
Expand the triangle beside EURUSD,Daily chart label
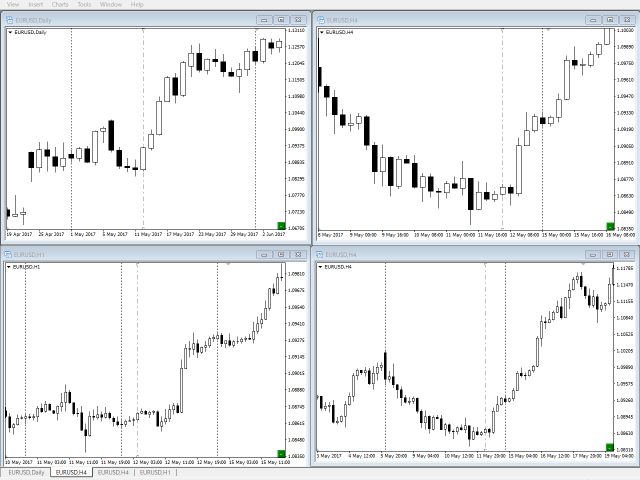10,32
